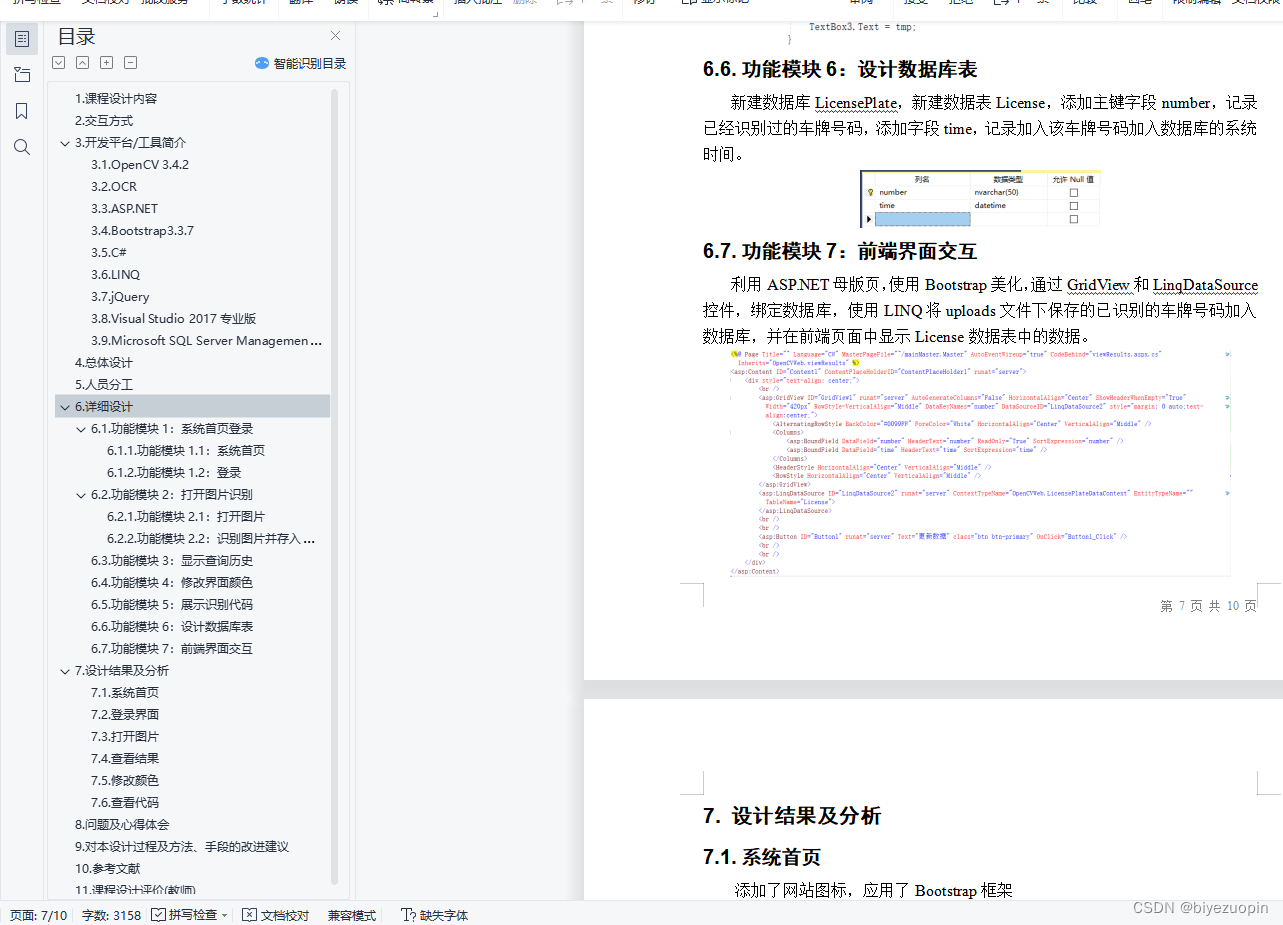
Task: Collapse 6.1.功能模块 1 subsection
Action: click(x=81, y=429)
